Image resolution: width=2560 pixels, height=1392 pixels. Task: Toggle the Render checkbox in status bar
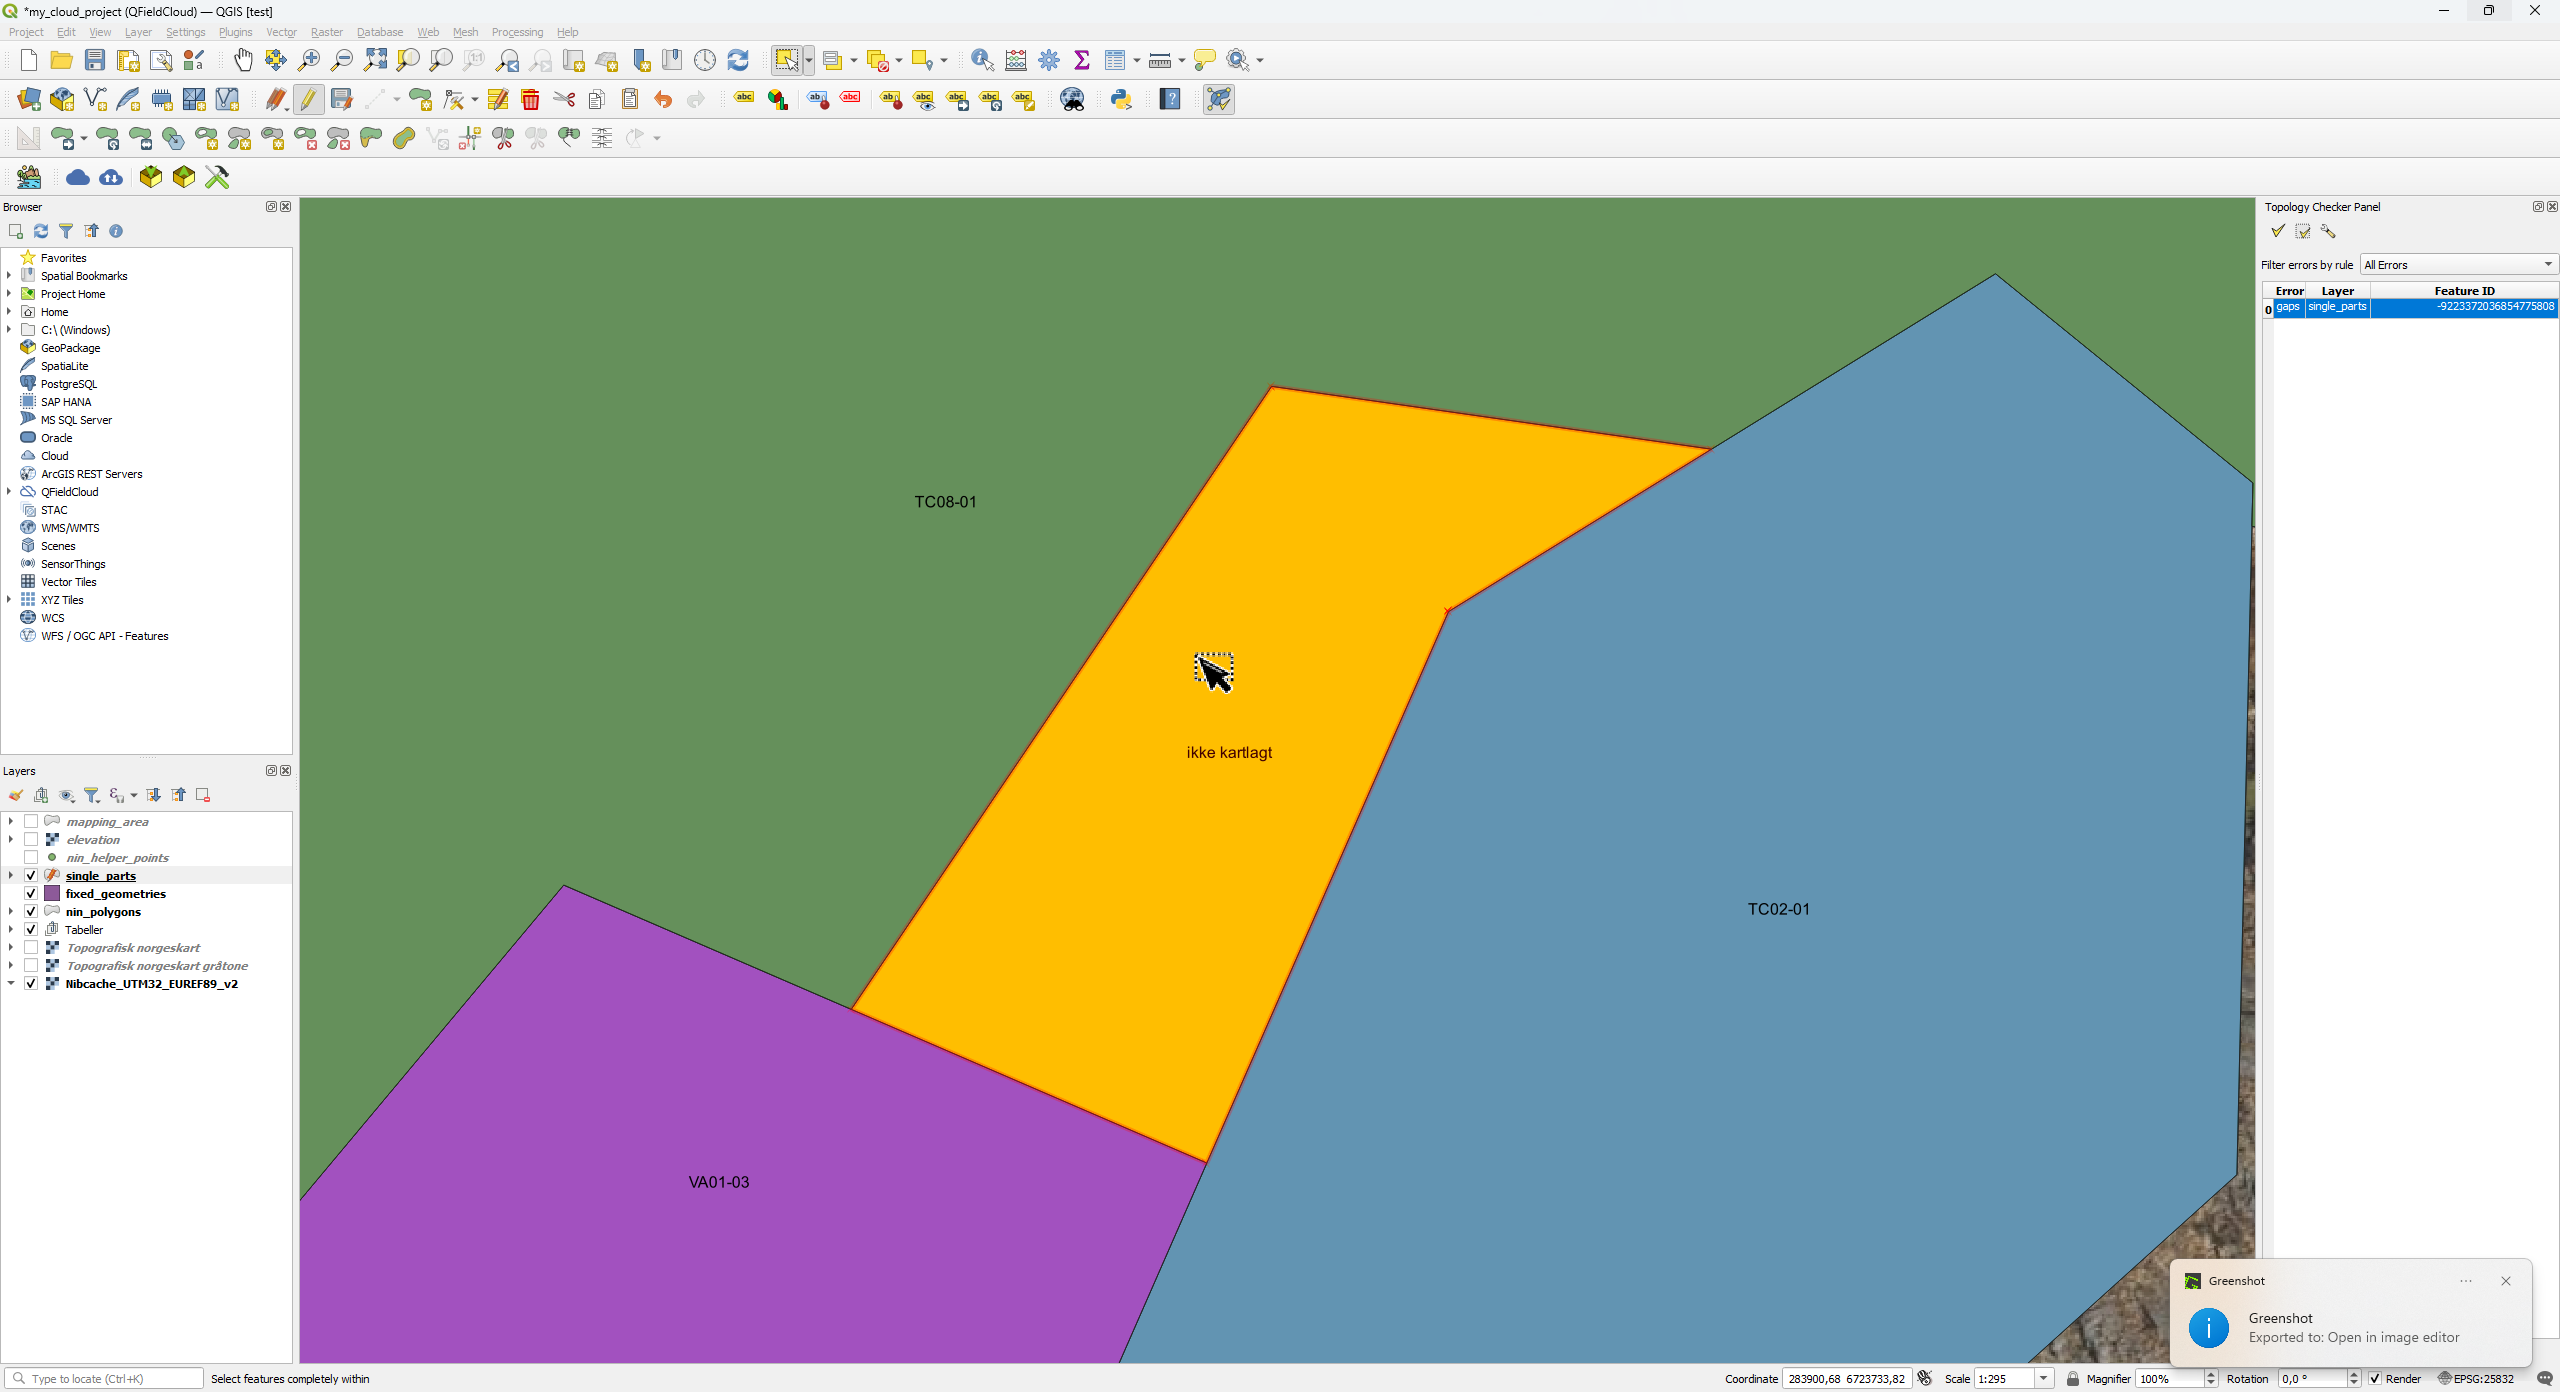(x=2375, y=1379)
